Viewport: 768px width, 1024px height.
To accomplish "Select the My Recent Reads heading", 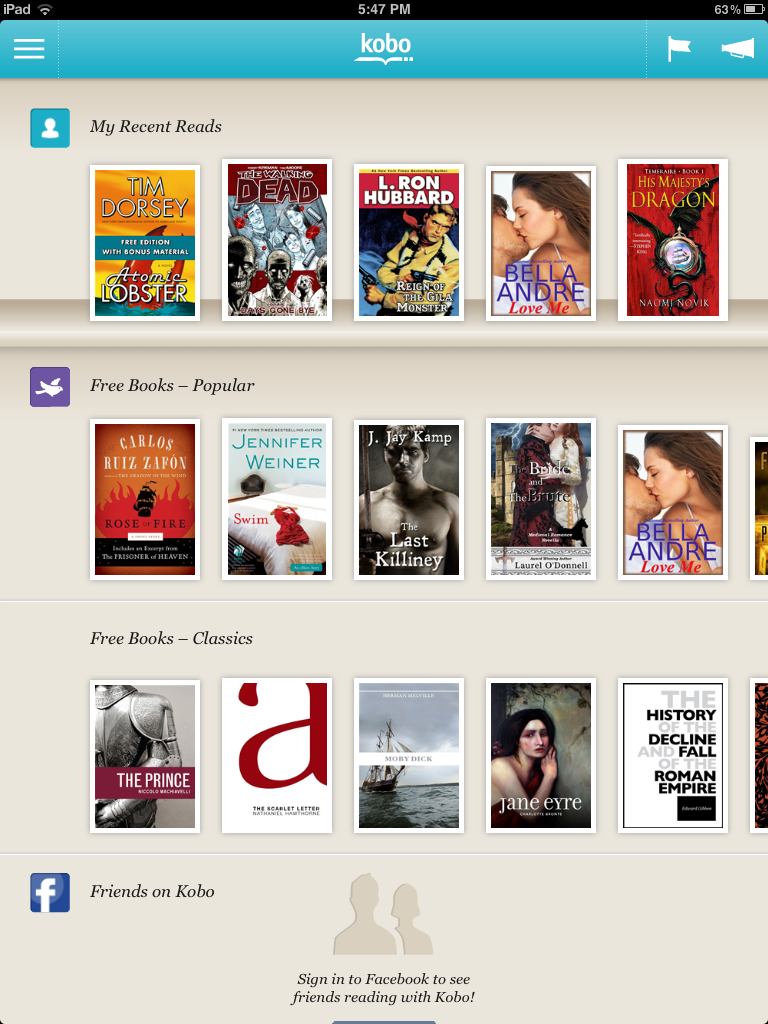I will tap(155, 127).
